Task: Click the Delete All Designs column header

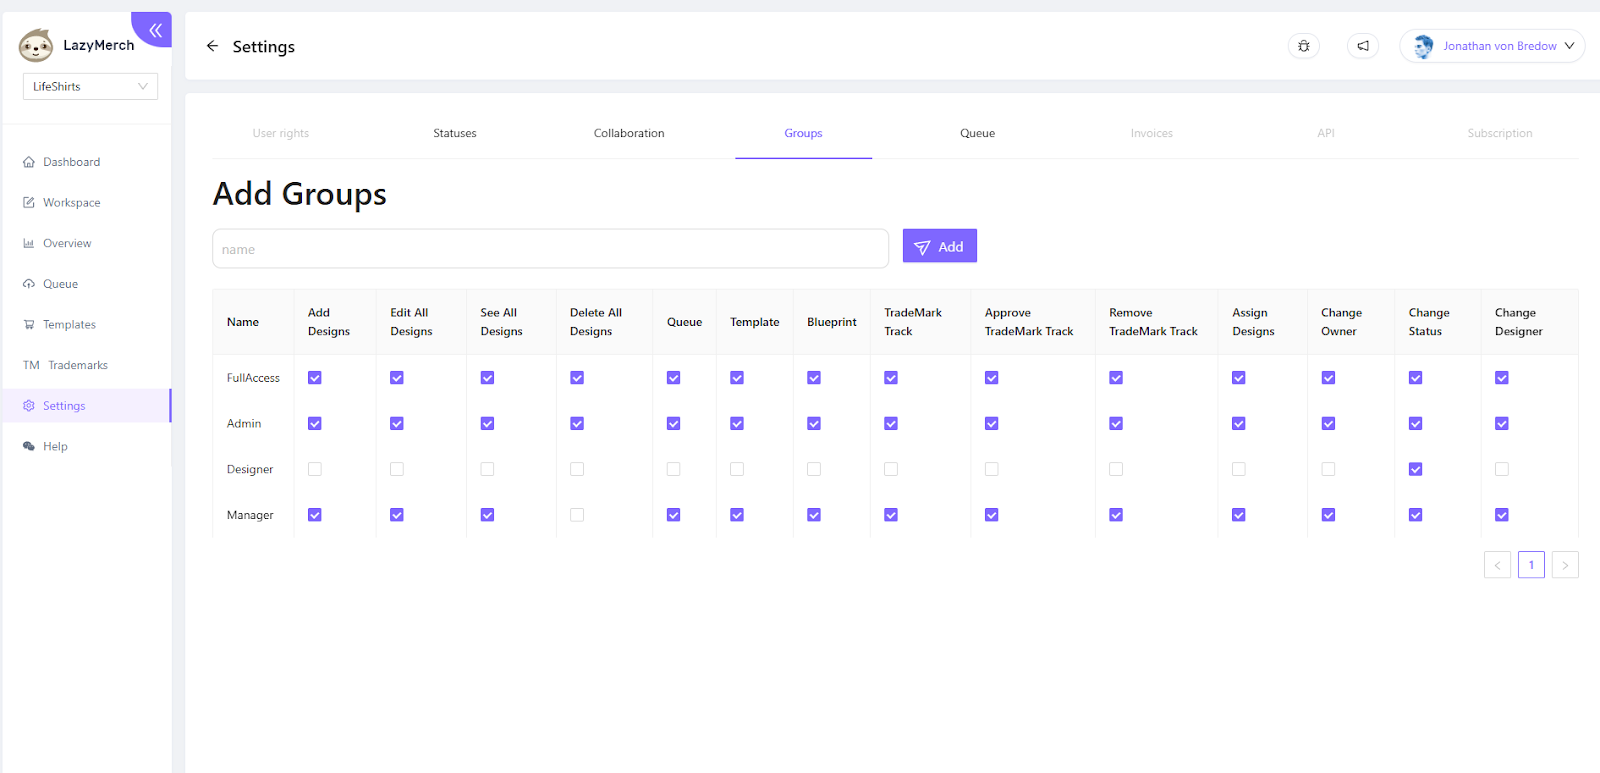Action: [x=604, y=322]
